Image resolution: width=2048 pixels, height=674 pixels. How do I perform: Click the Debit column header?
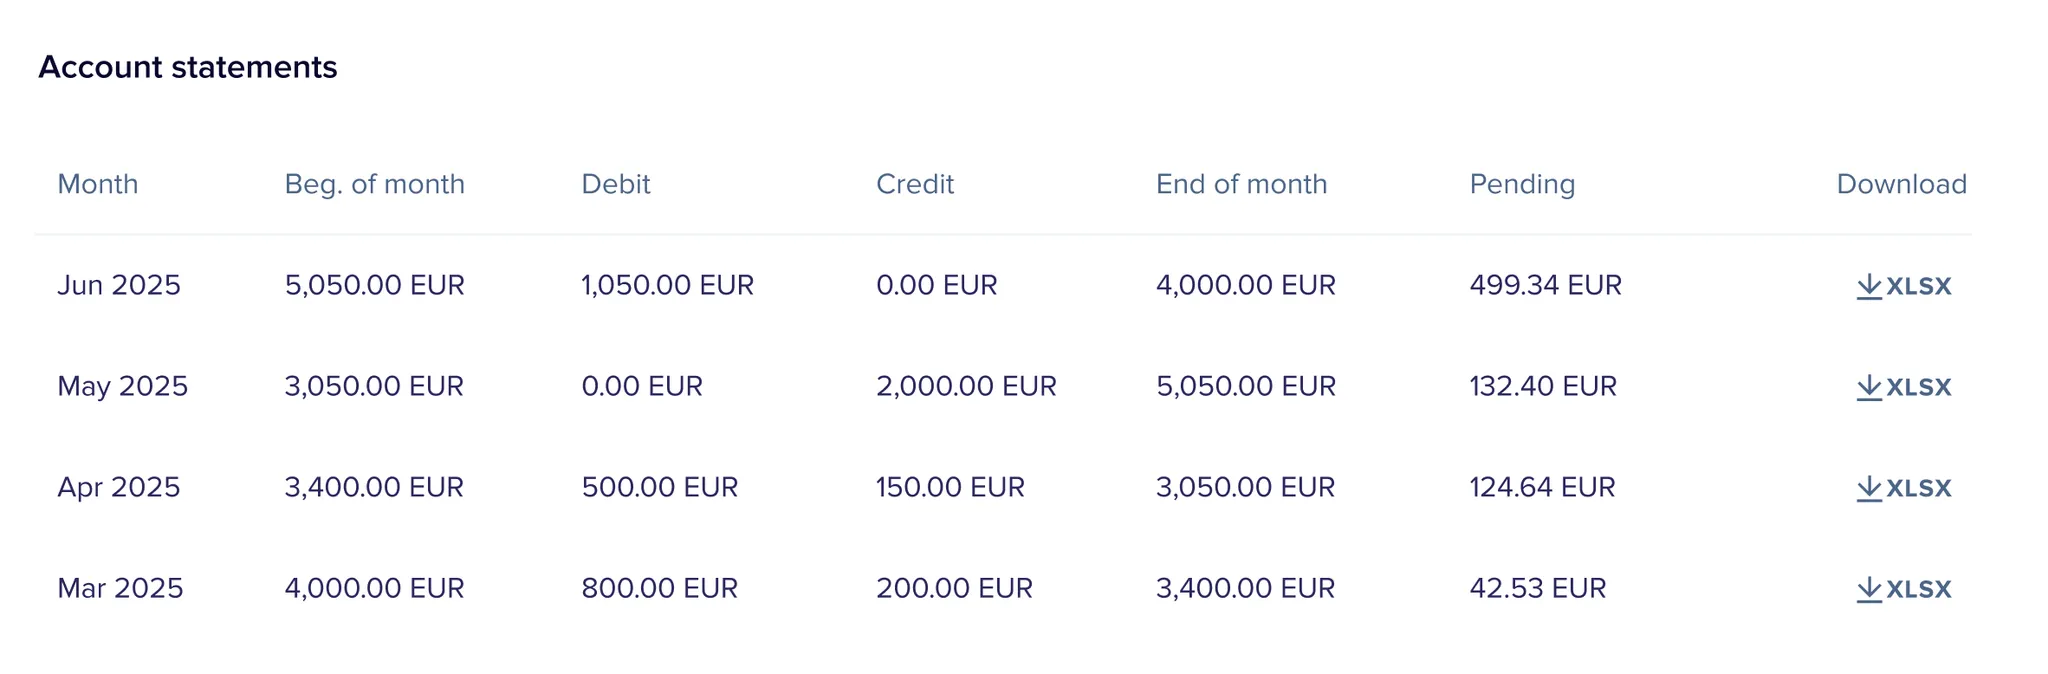pos(616,184)
